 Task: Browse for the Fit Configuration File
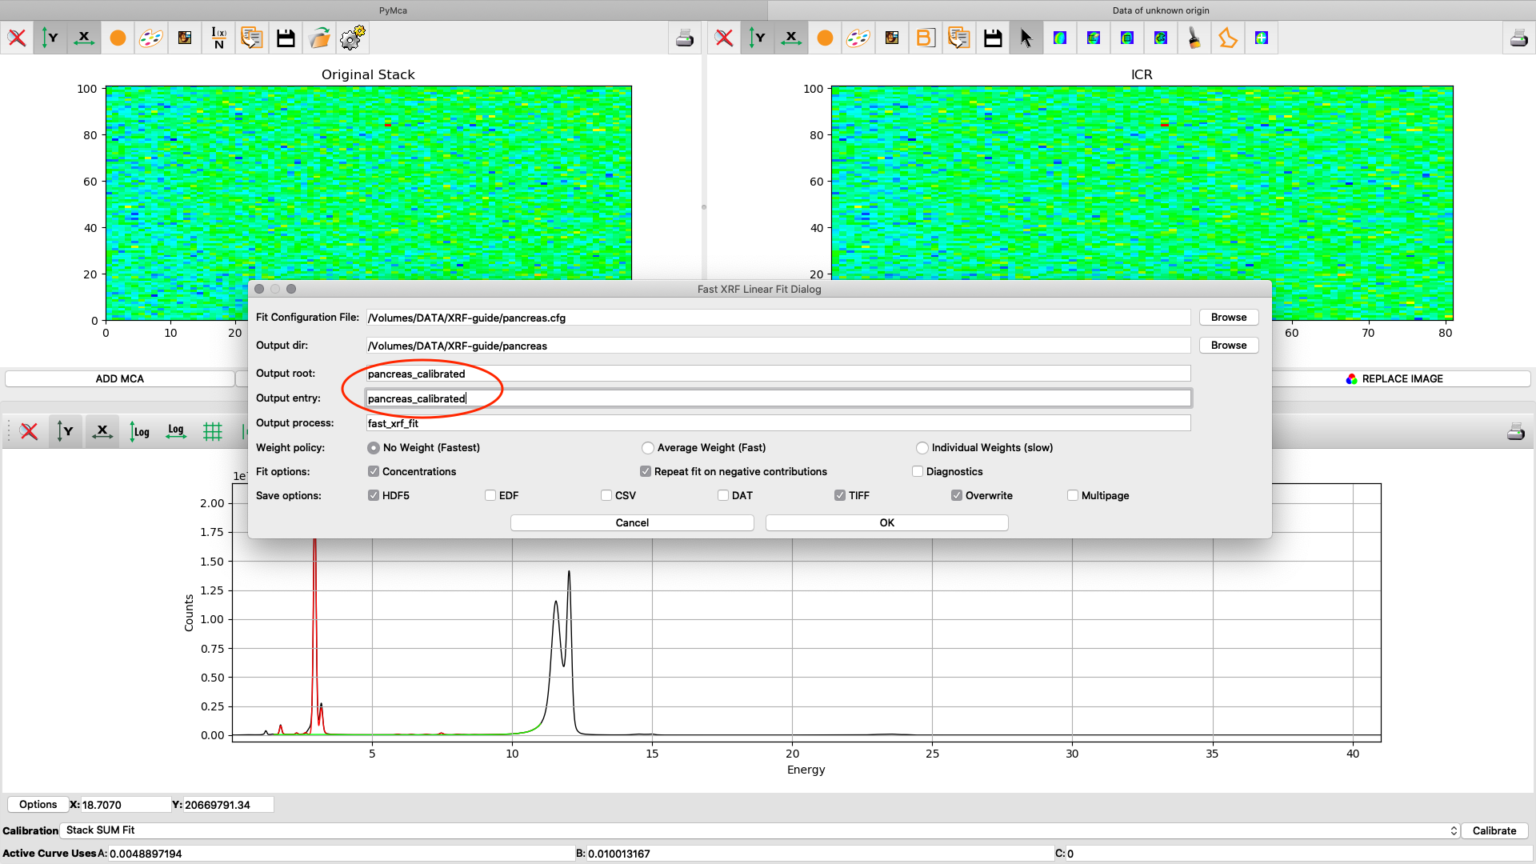(1228, 317)
